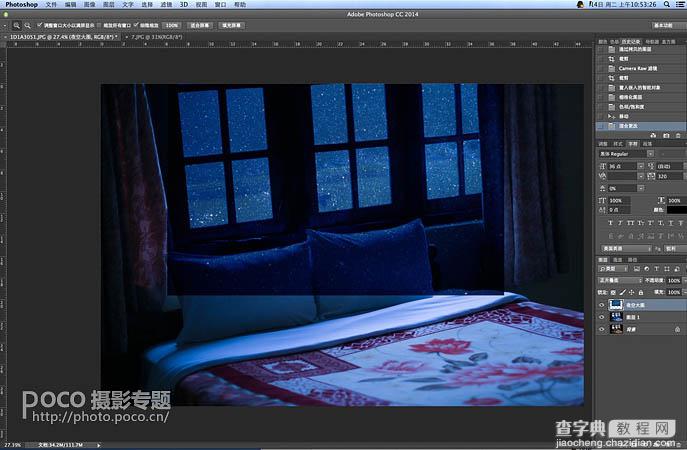
Task: Switch to the History panel tab
Action: pyautogui.click(x=631, y=42)
